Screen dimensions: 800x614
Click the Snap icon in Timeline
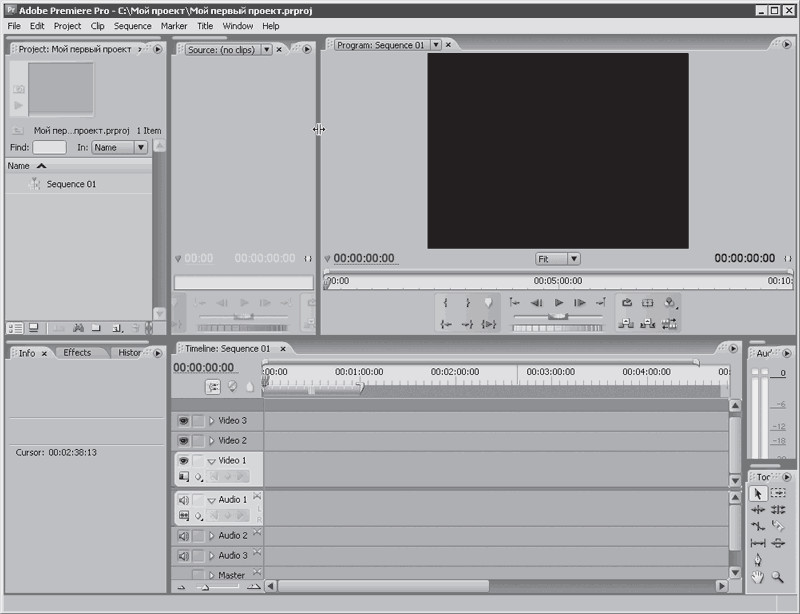click(213, 386)
